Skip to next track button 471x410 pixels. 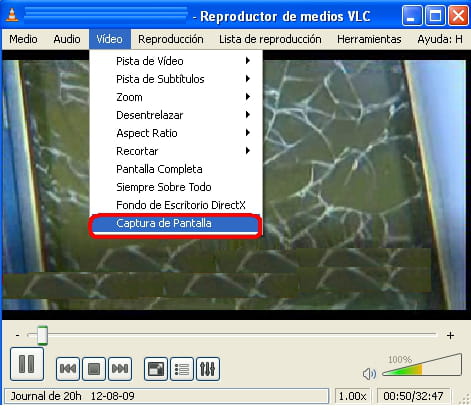click(x=120, y=369)
